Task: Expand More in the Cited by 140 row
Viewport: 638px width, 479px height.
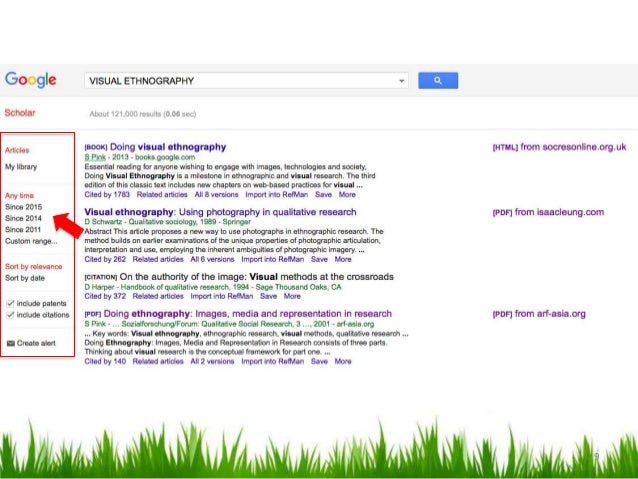Action: (x=343, y=361)
